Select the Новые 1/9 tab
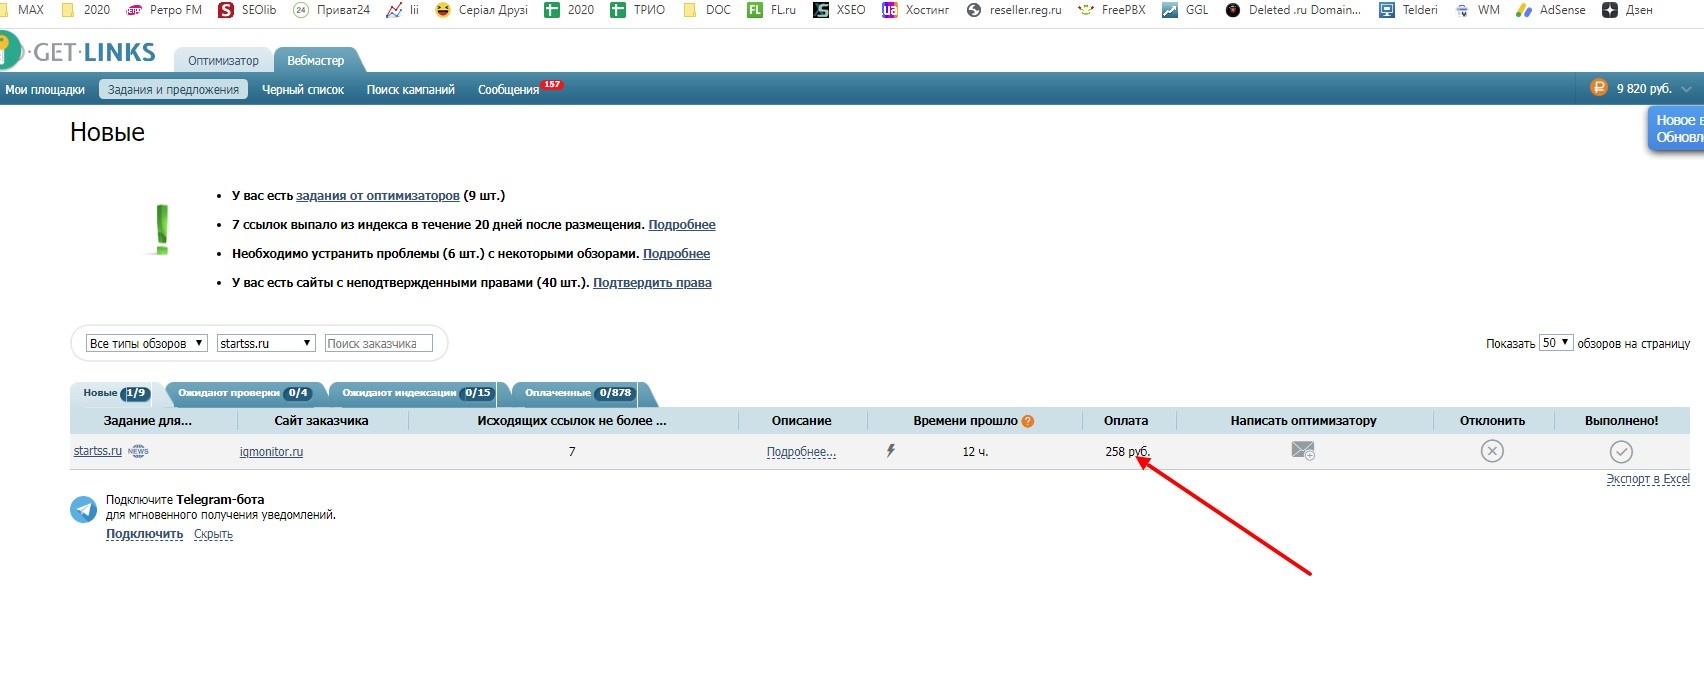Image resolution: width=1704 pixels, height=685 pixels. [x=115, y=393]
